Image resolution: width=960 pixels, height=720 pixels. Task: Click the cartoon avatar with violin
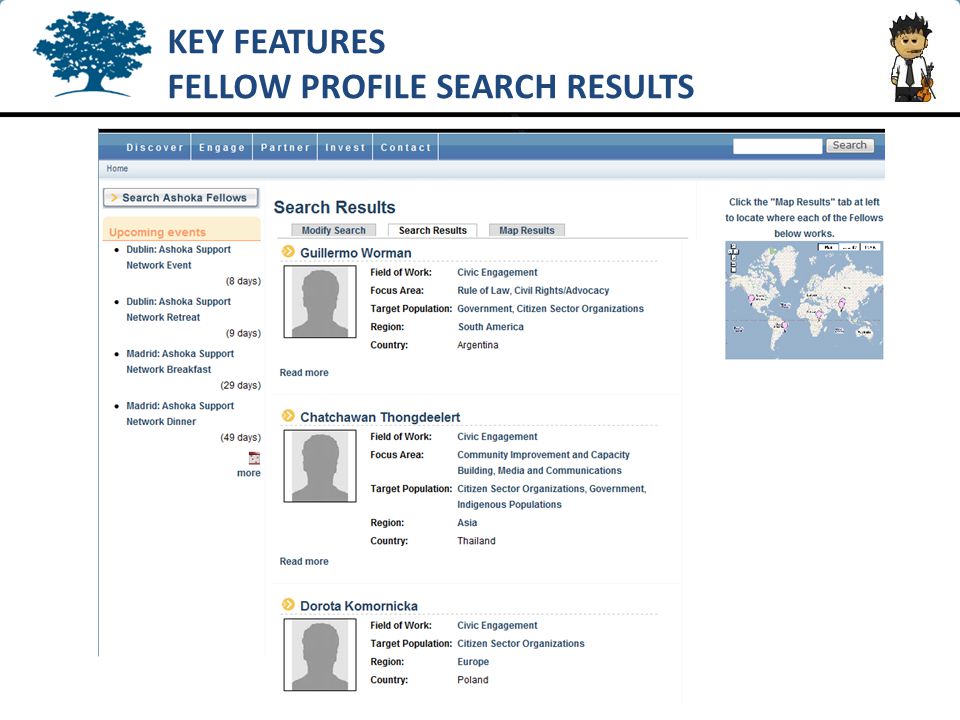pos(910,58)
